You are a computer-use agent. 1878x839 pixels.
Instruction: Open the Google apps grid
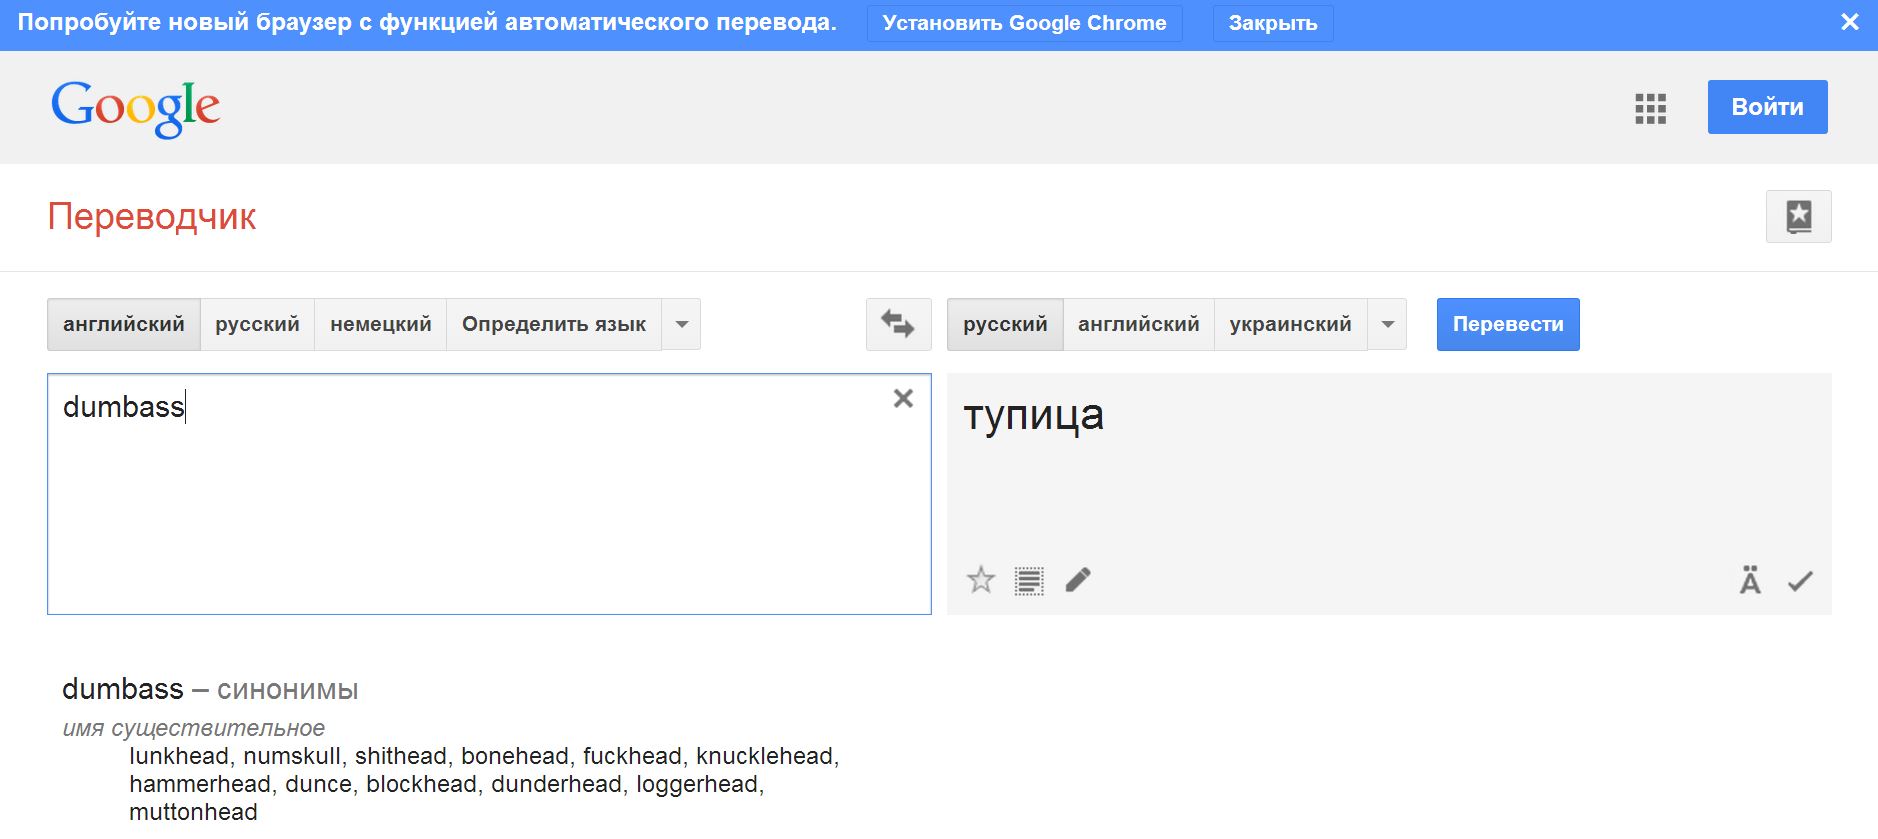point(1650,108)
